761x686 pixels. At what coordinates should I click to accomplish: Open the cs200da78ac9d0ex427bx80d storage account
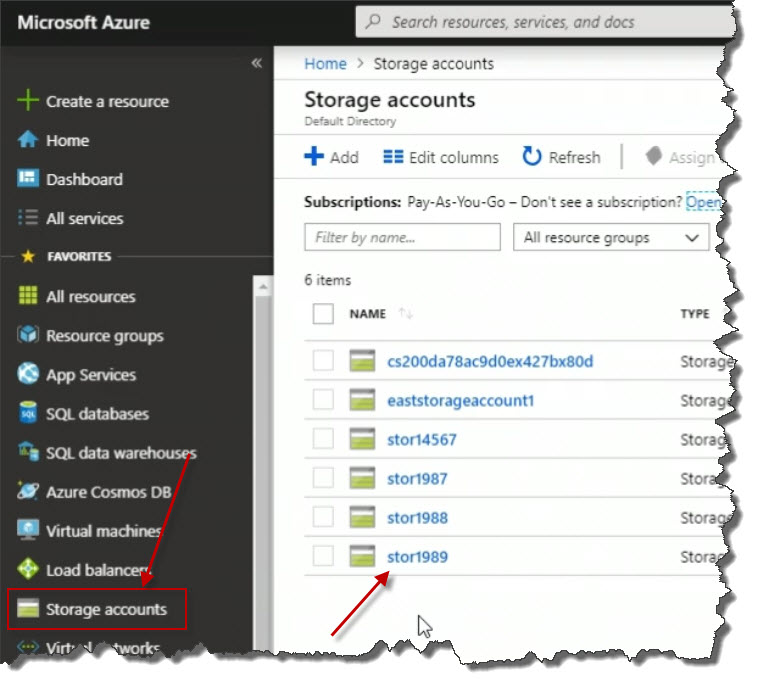[x=490, y=361]
